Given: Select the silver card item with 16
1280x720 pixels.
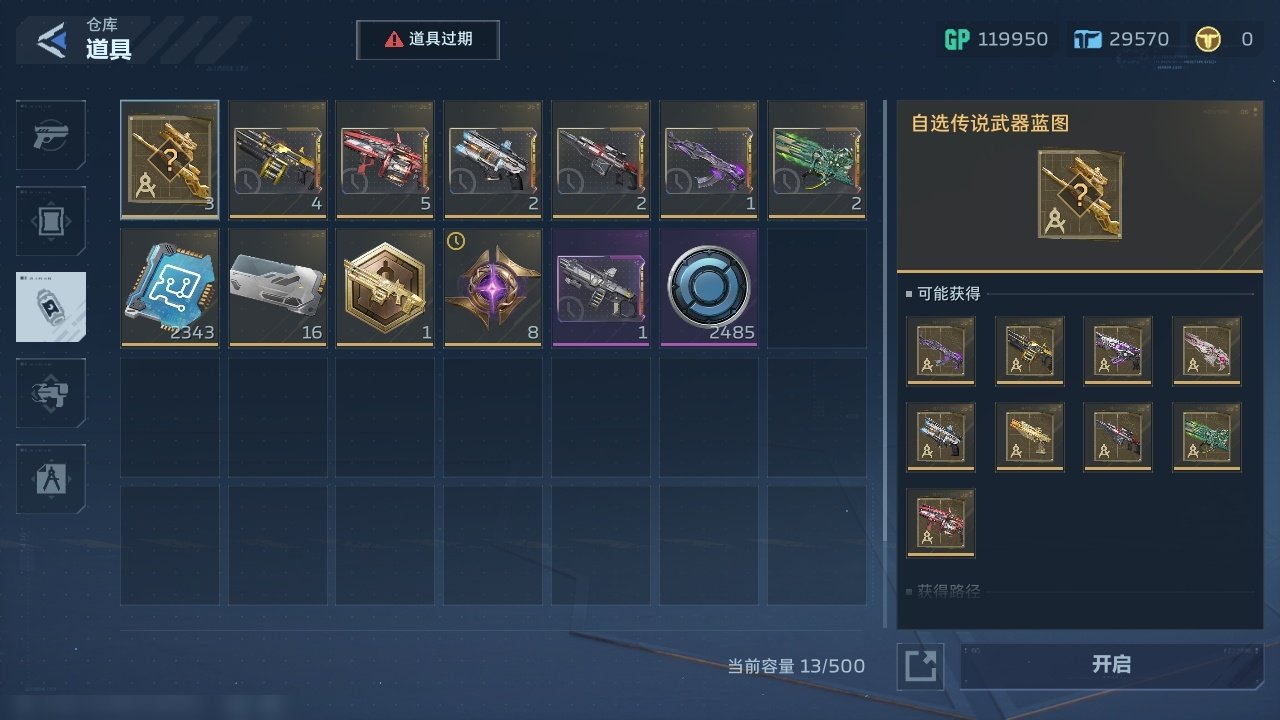Looking at the screenshot, I should (278, 288).
